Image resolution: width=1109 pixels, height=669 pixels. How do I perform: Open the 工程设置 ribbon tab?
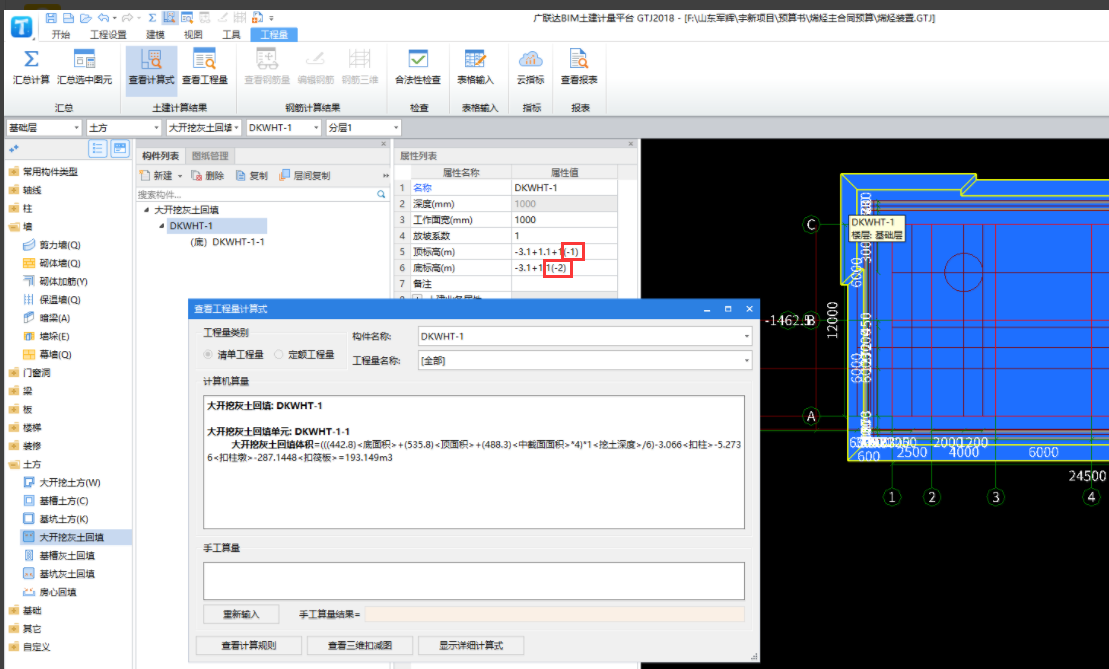[108, 35]
